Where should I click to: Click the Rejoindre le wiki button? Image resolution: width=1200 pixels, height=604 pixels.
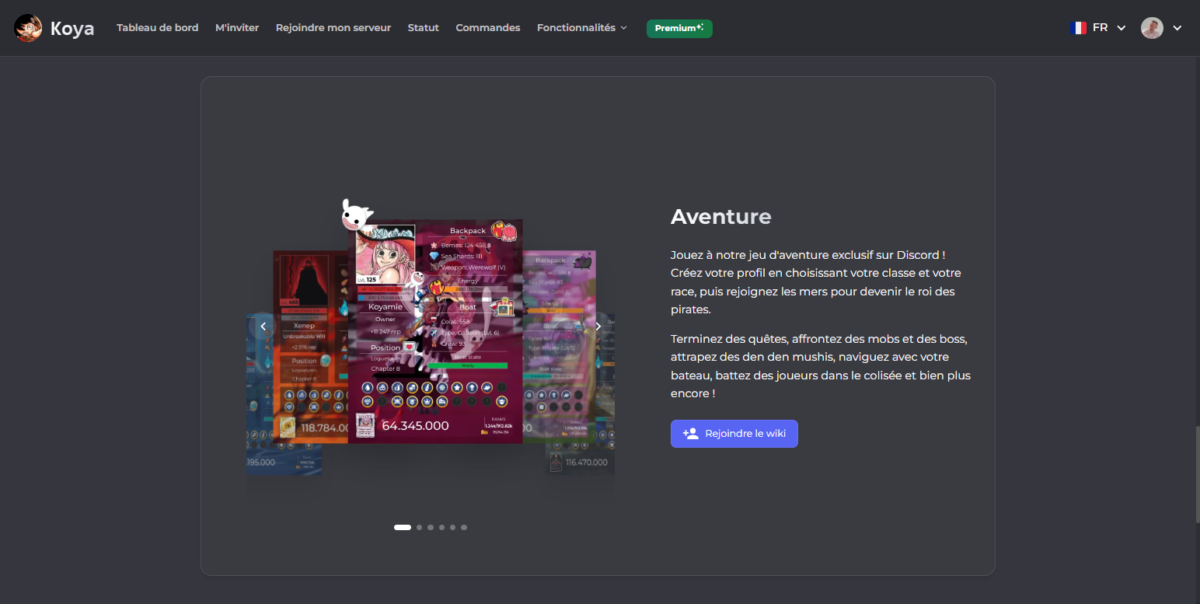[x=734, y=433]
